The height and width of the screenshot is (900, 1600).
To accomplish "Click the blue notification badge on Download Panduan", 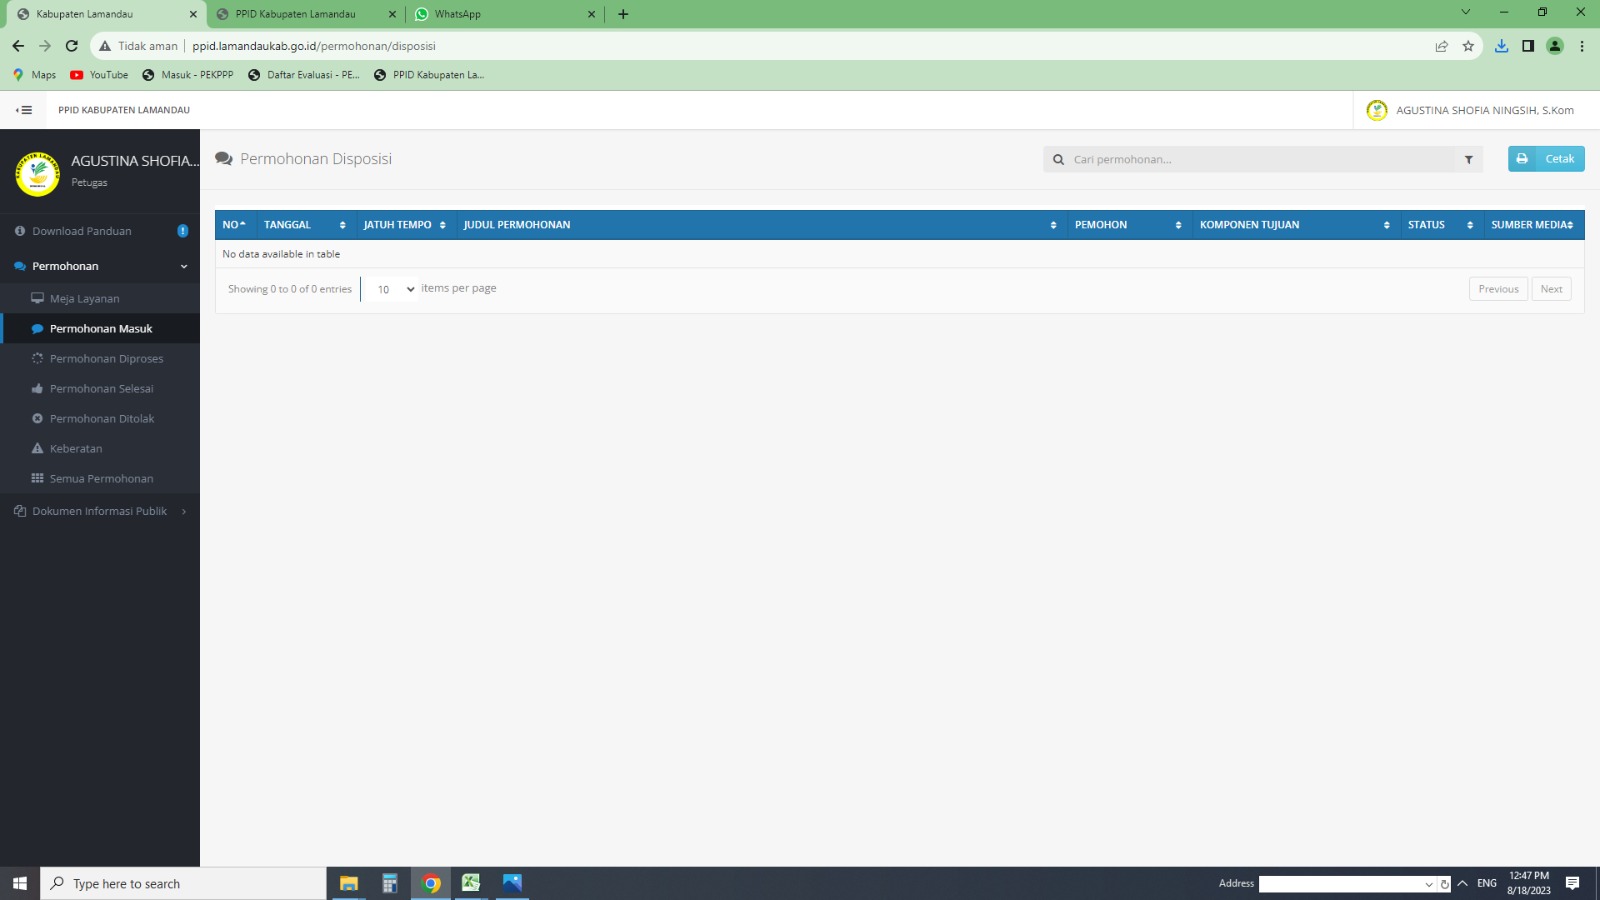I will (x=183, y=231).
